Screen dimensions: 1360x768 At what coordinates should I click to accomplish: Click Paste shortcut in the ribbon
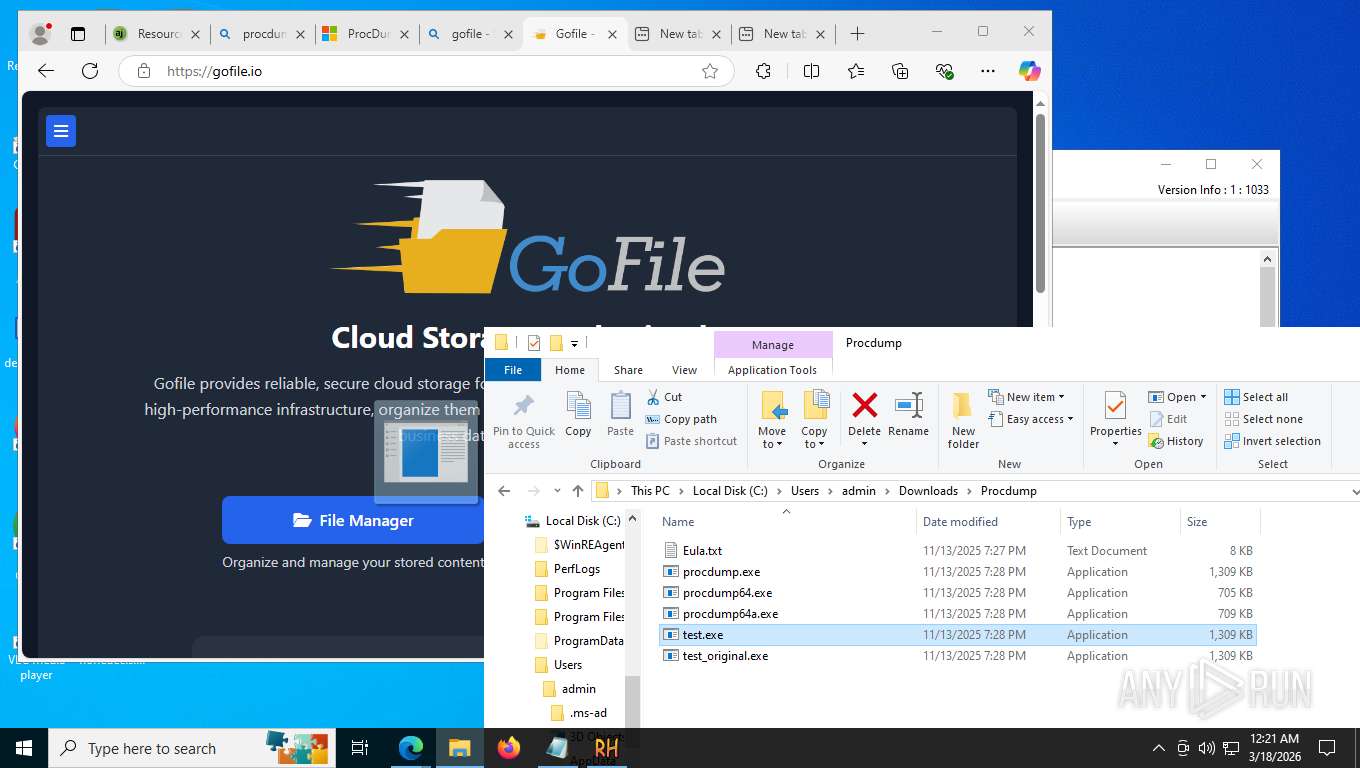[x=691, y=441]
